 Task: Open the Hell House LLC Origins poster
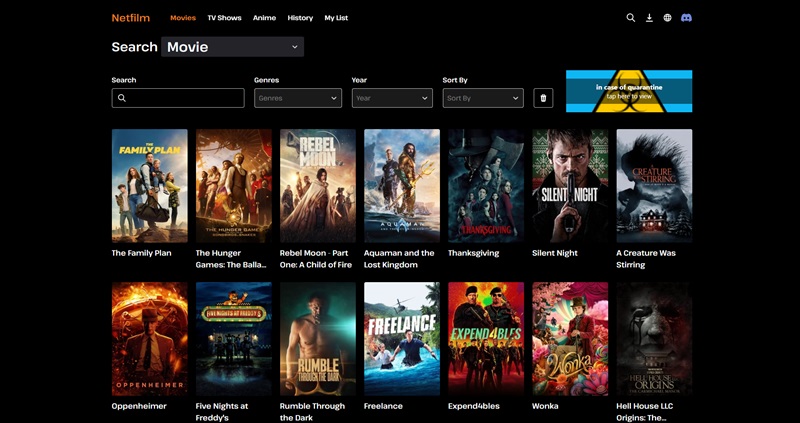tap(655, 339)
